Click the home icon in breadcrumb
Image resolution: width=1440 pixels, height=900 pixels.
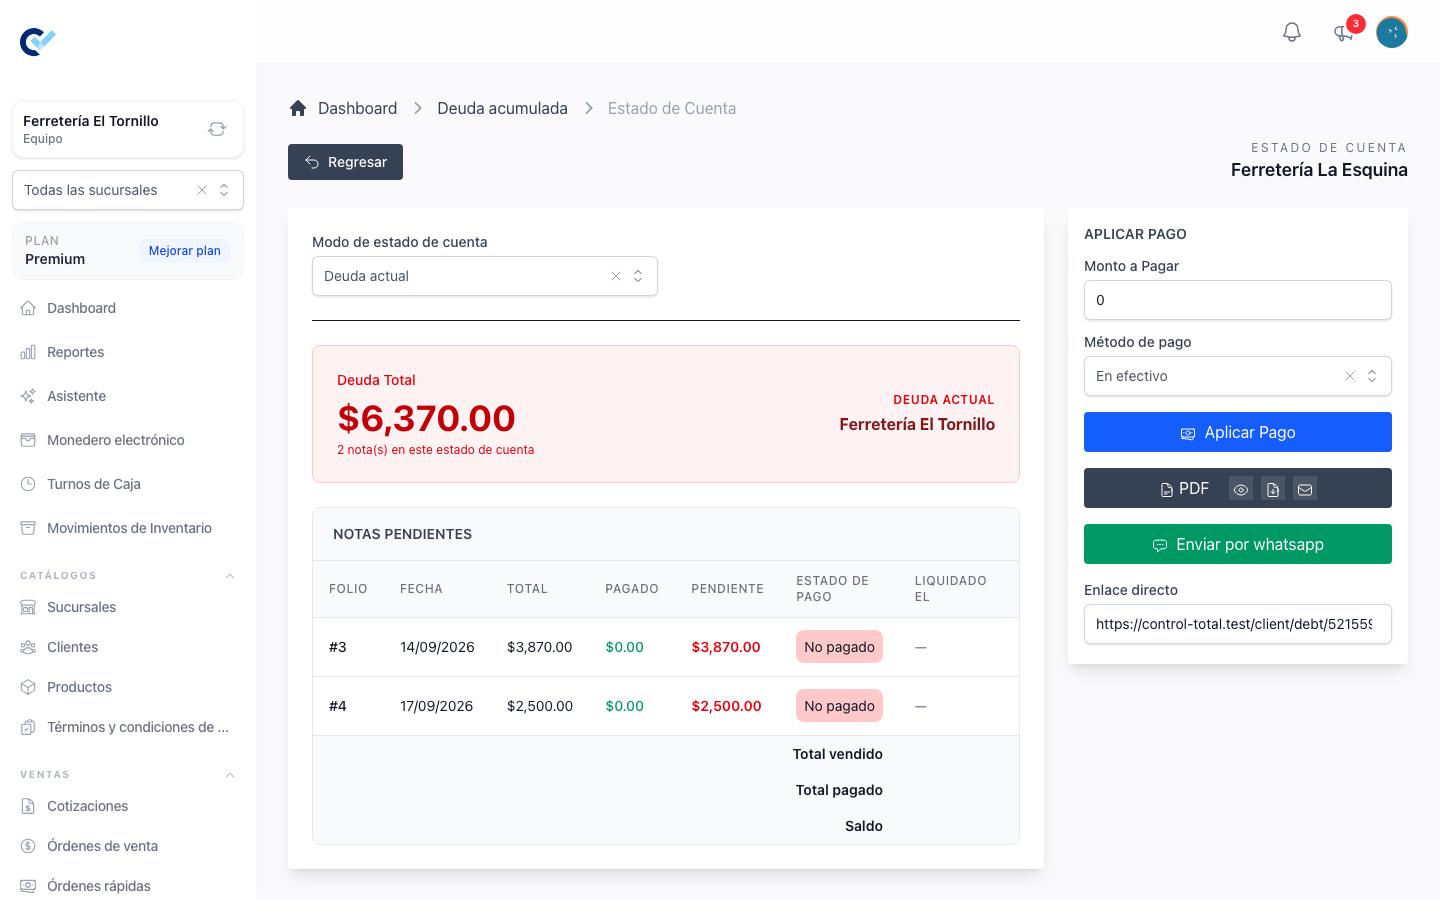pos(298,108)
